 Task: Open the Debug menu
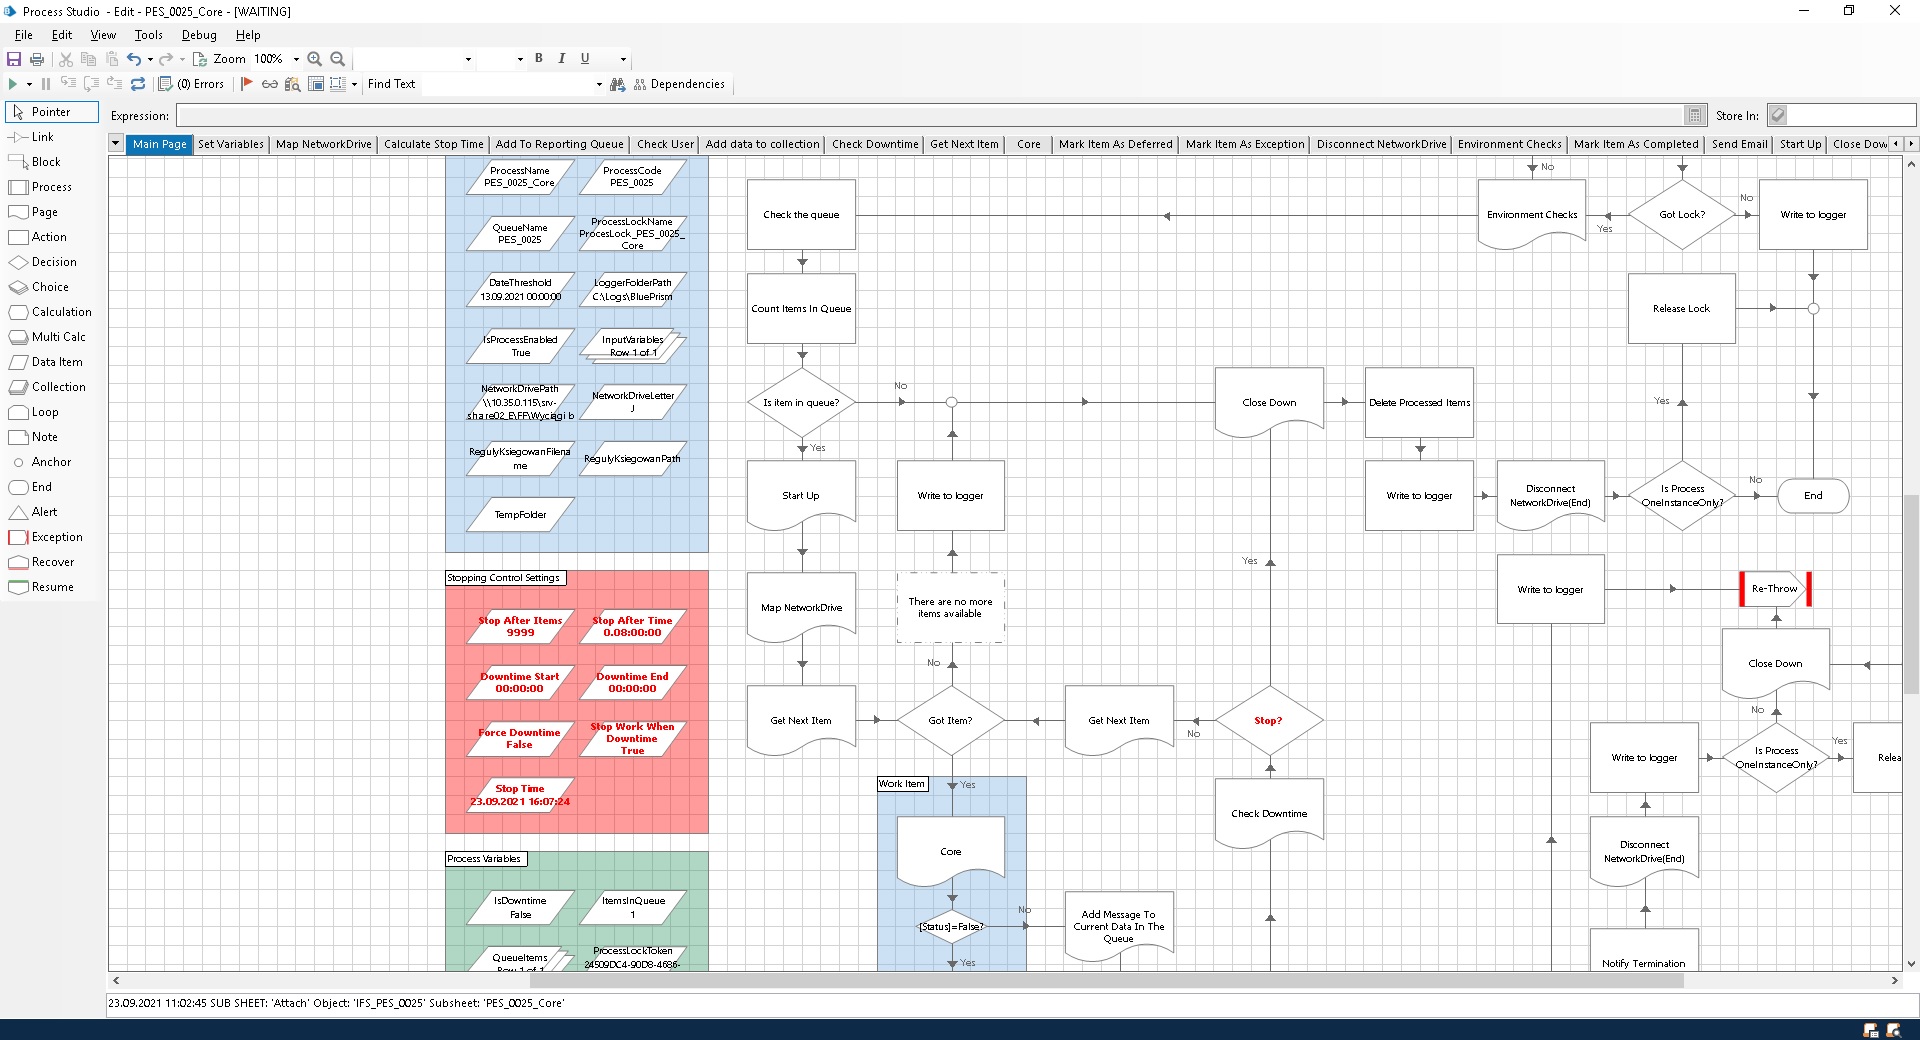(199, 35)
